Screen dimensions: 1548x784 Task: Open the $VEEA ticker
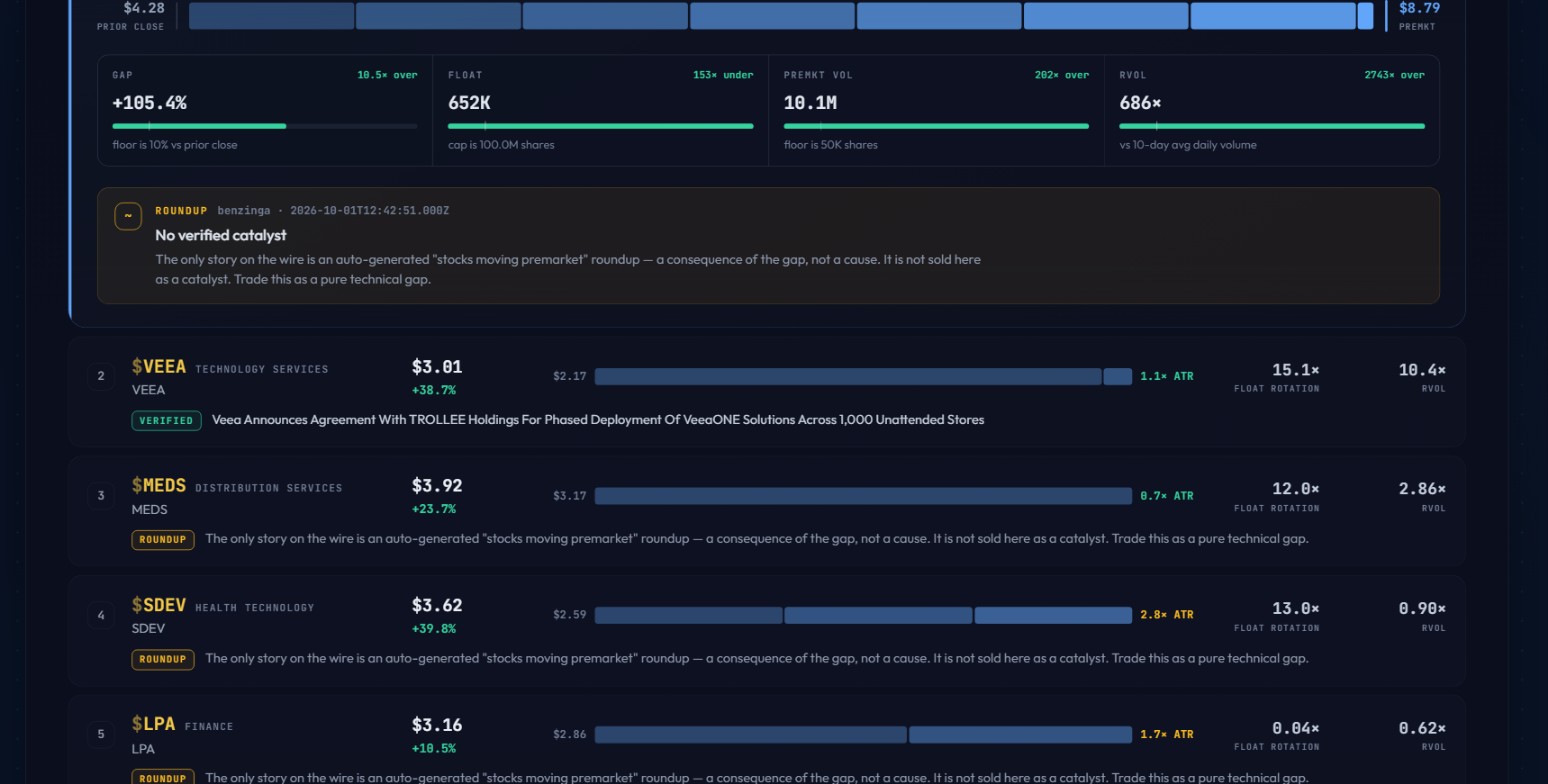point(159,367)
